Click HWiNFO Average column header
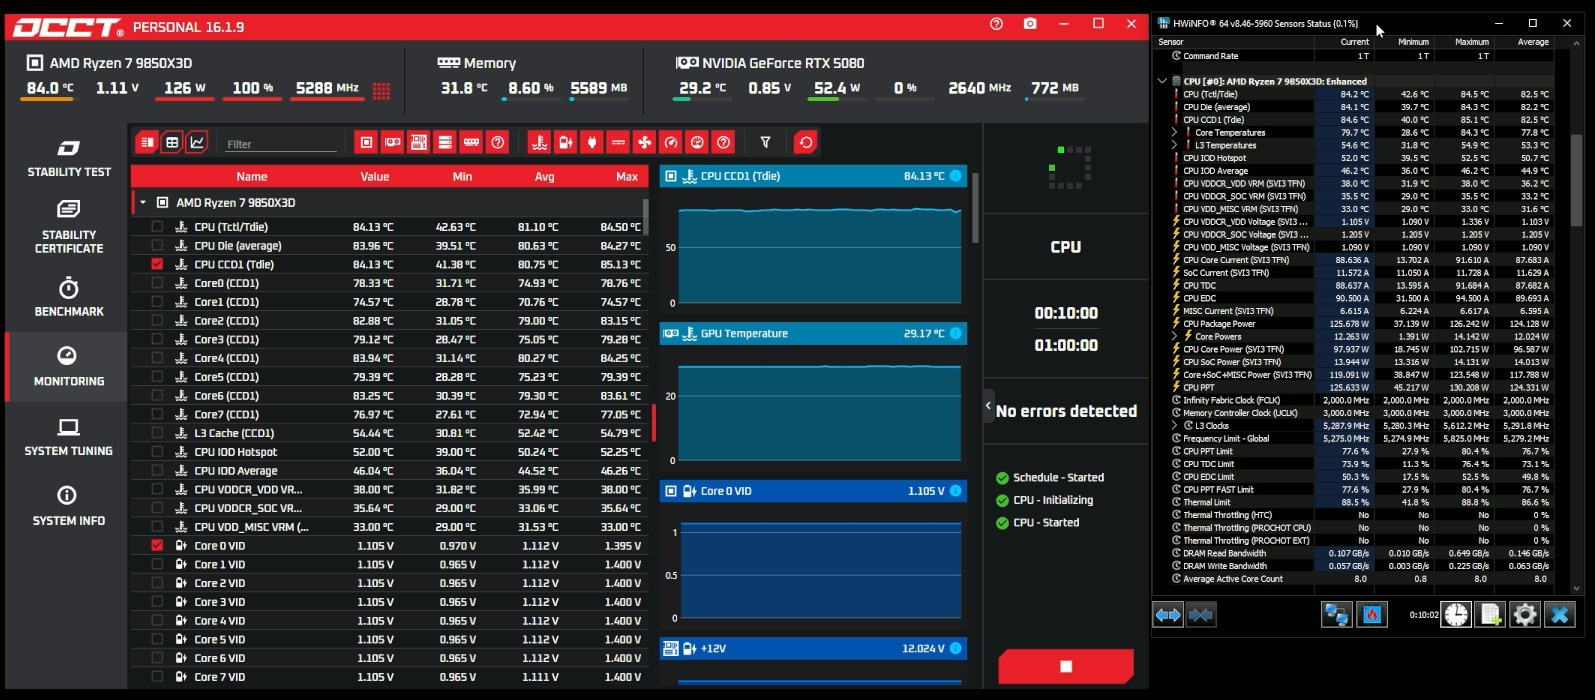 1532,42
